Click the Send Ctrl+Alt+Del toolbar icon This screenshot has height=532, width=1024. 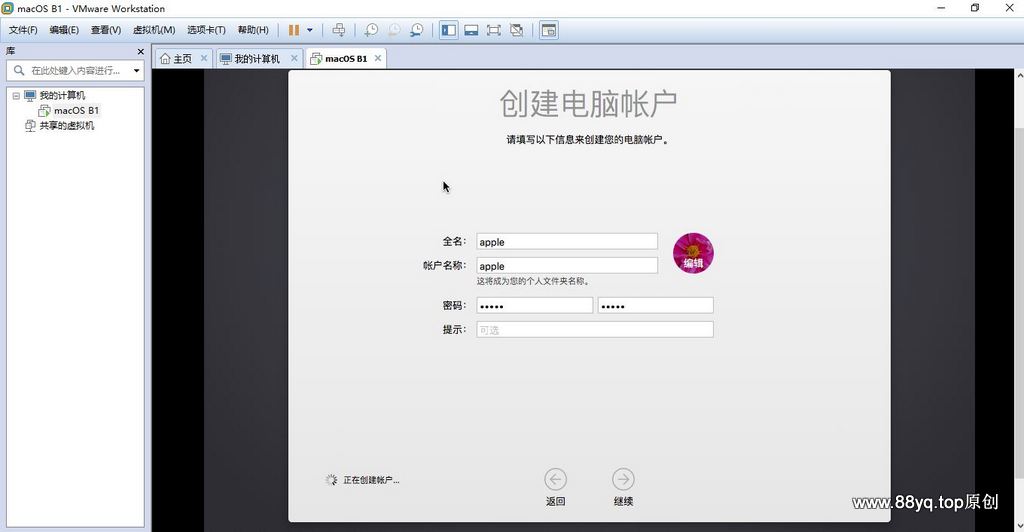(339, 30)
